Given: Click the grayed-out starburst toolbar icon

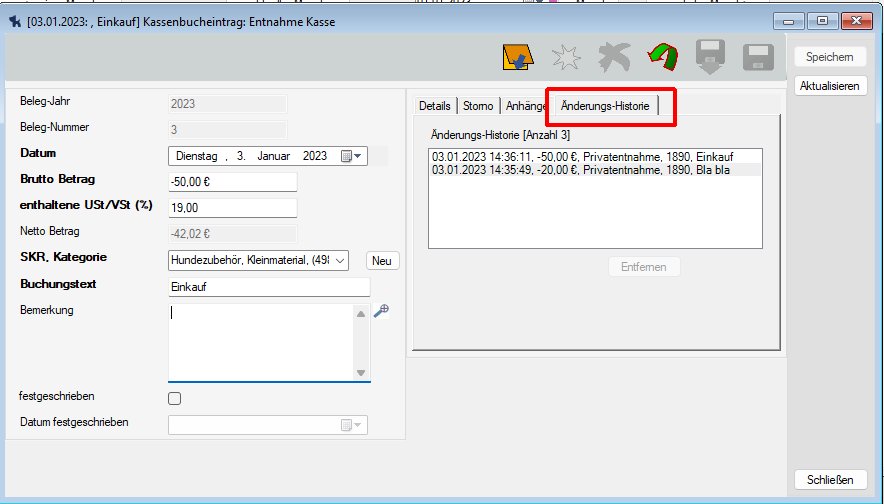Looking at the screenshot, I should (566, 59).
